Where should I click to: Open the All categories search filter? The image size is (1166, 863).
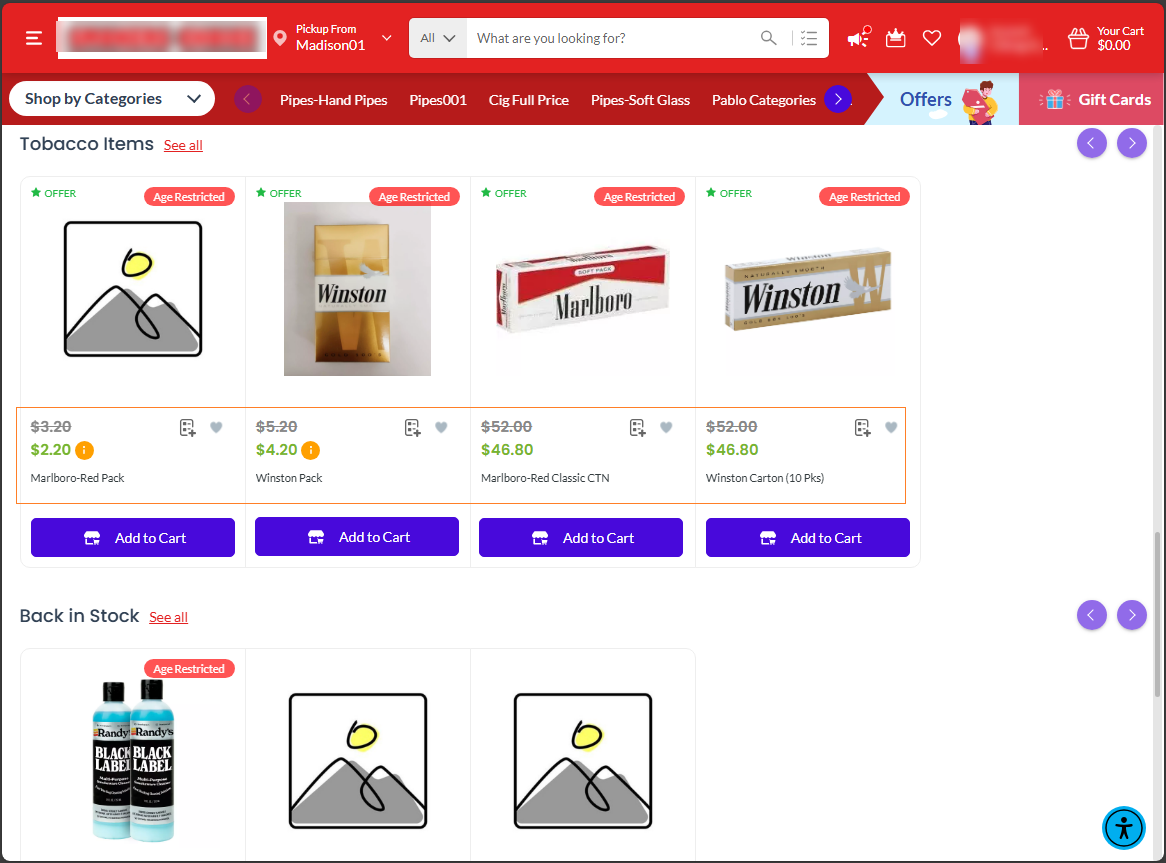pyautogui.click(x=438, y=38)
